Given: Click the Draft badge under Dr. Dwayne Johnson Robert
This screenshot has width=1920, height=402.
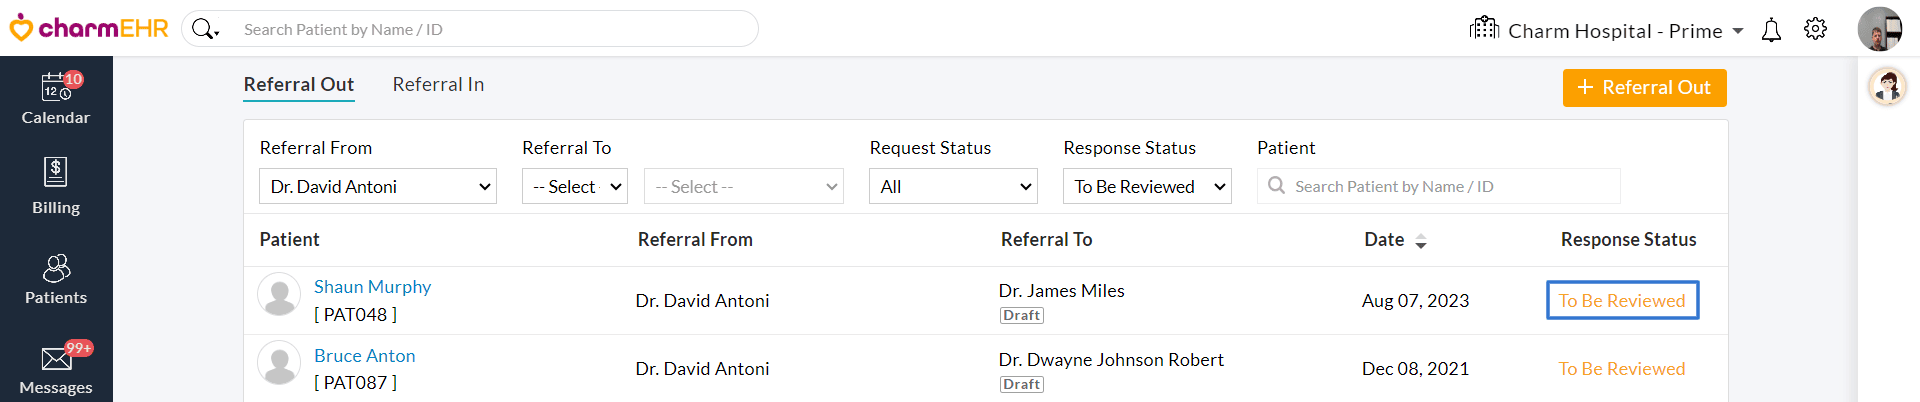Looking at the screenshot, I should tap(1022, 384).
